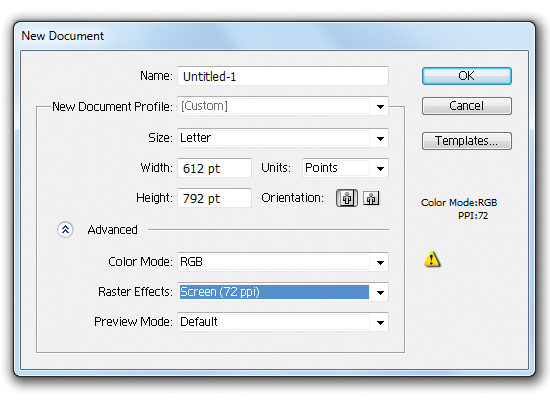This screenshot has height=400, width=550.
Task: Click the Name field containing Untitled-1
Action: point(283,76)
